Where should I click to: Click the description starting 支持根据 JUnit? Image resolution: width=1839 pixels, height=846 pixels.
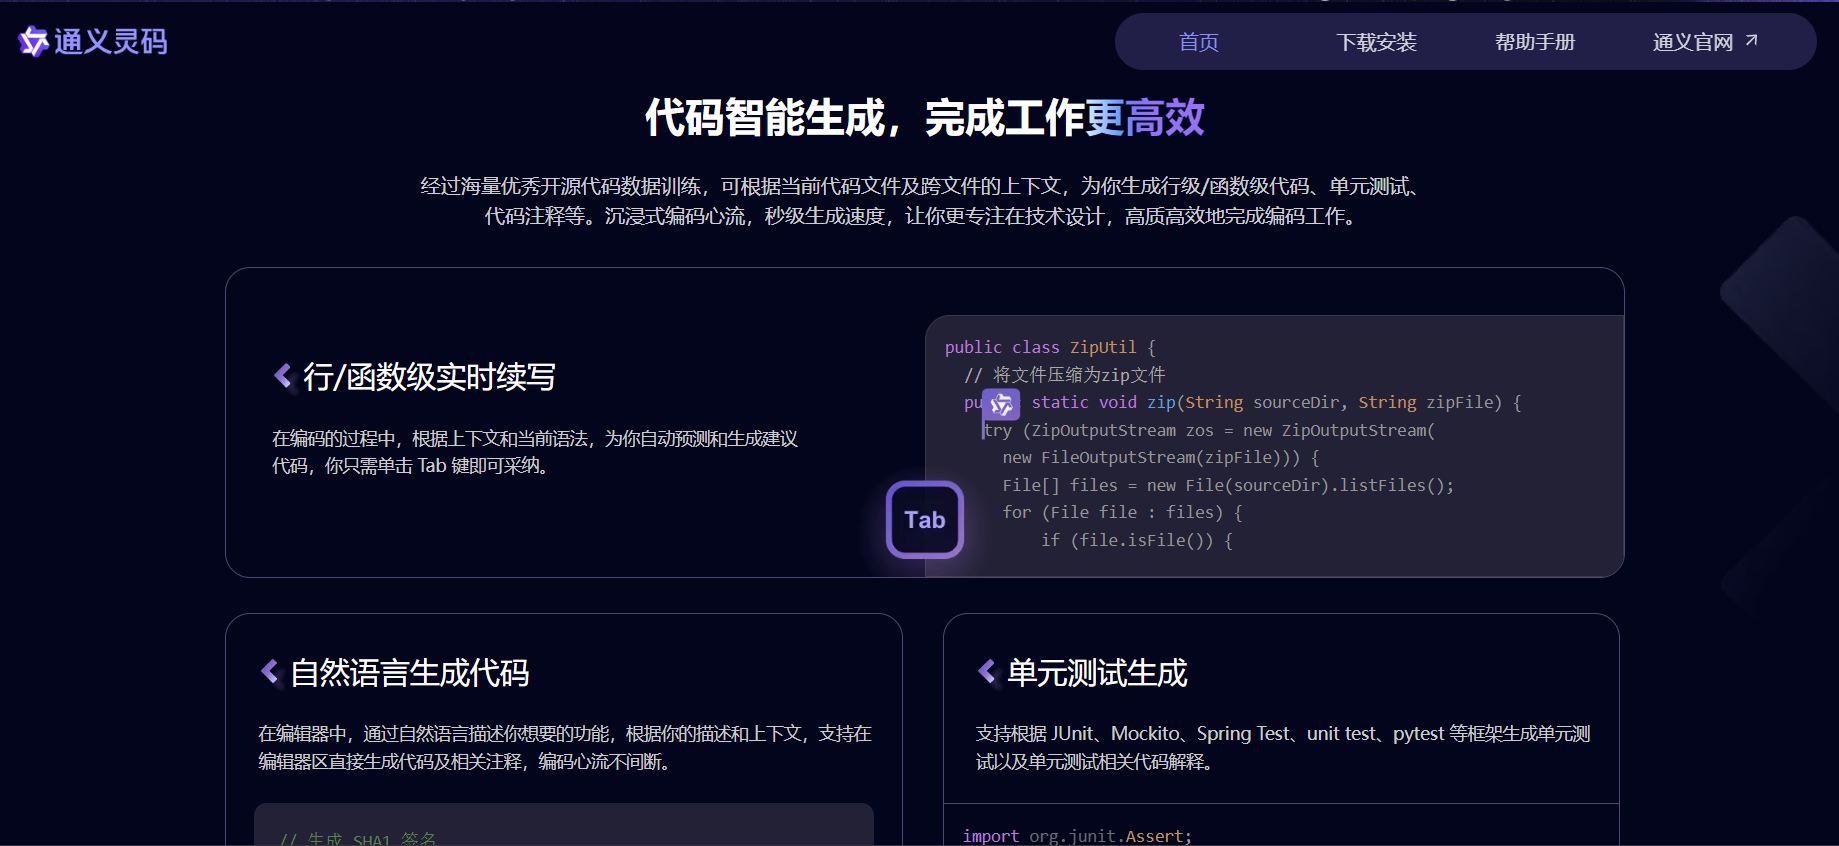coord(1283,748)
